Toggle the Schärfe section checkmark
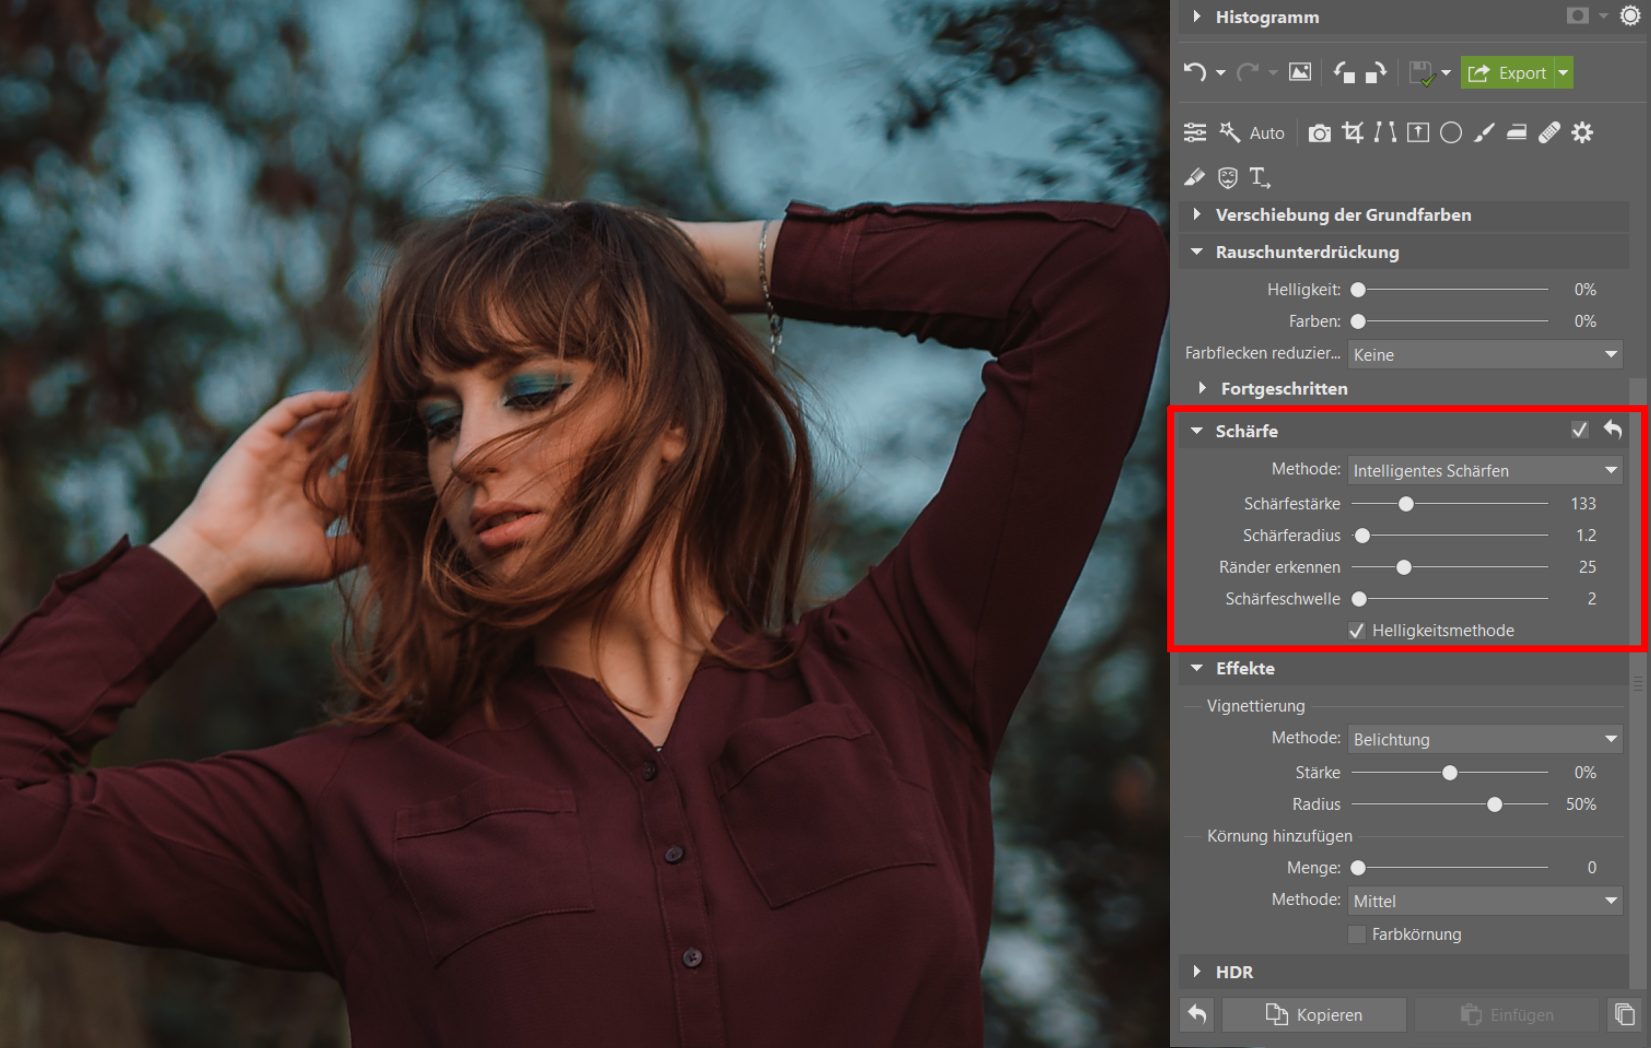 coord(1579,430)
